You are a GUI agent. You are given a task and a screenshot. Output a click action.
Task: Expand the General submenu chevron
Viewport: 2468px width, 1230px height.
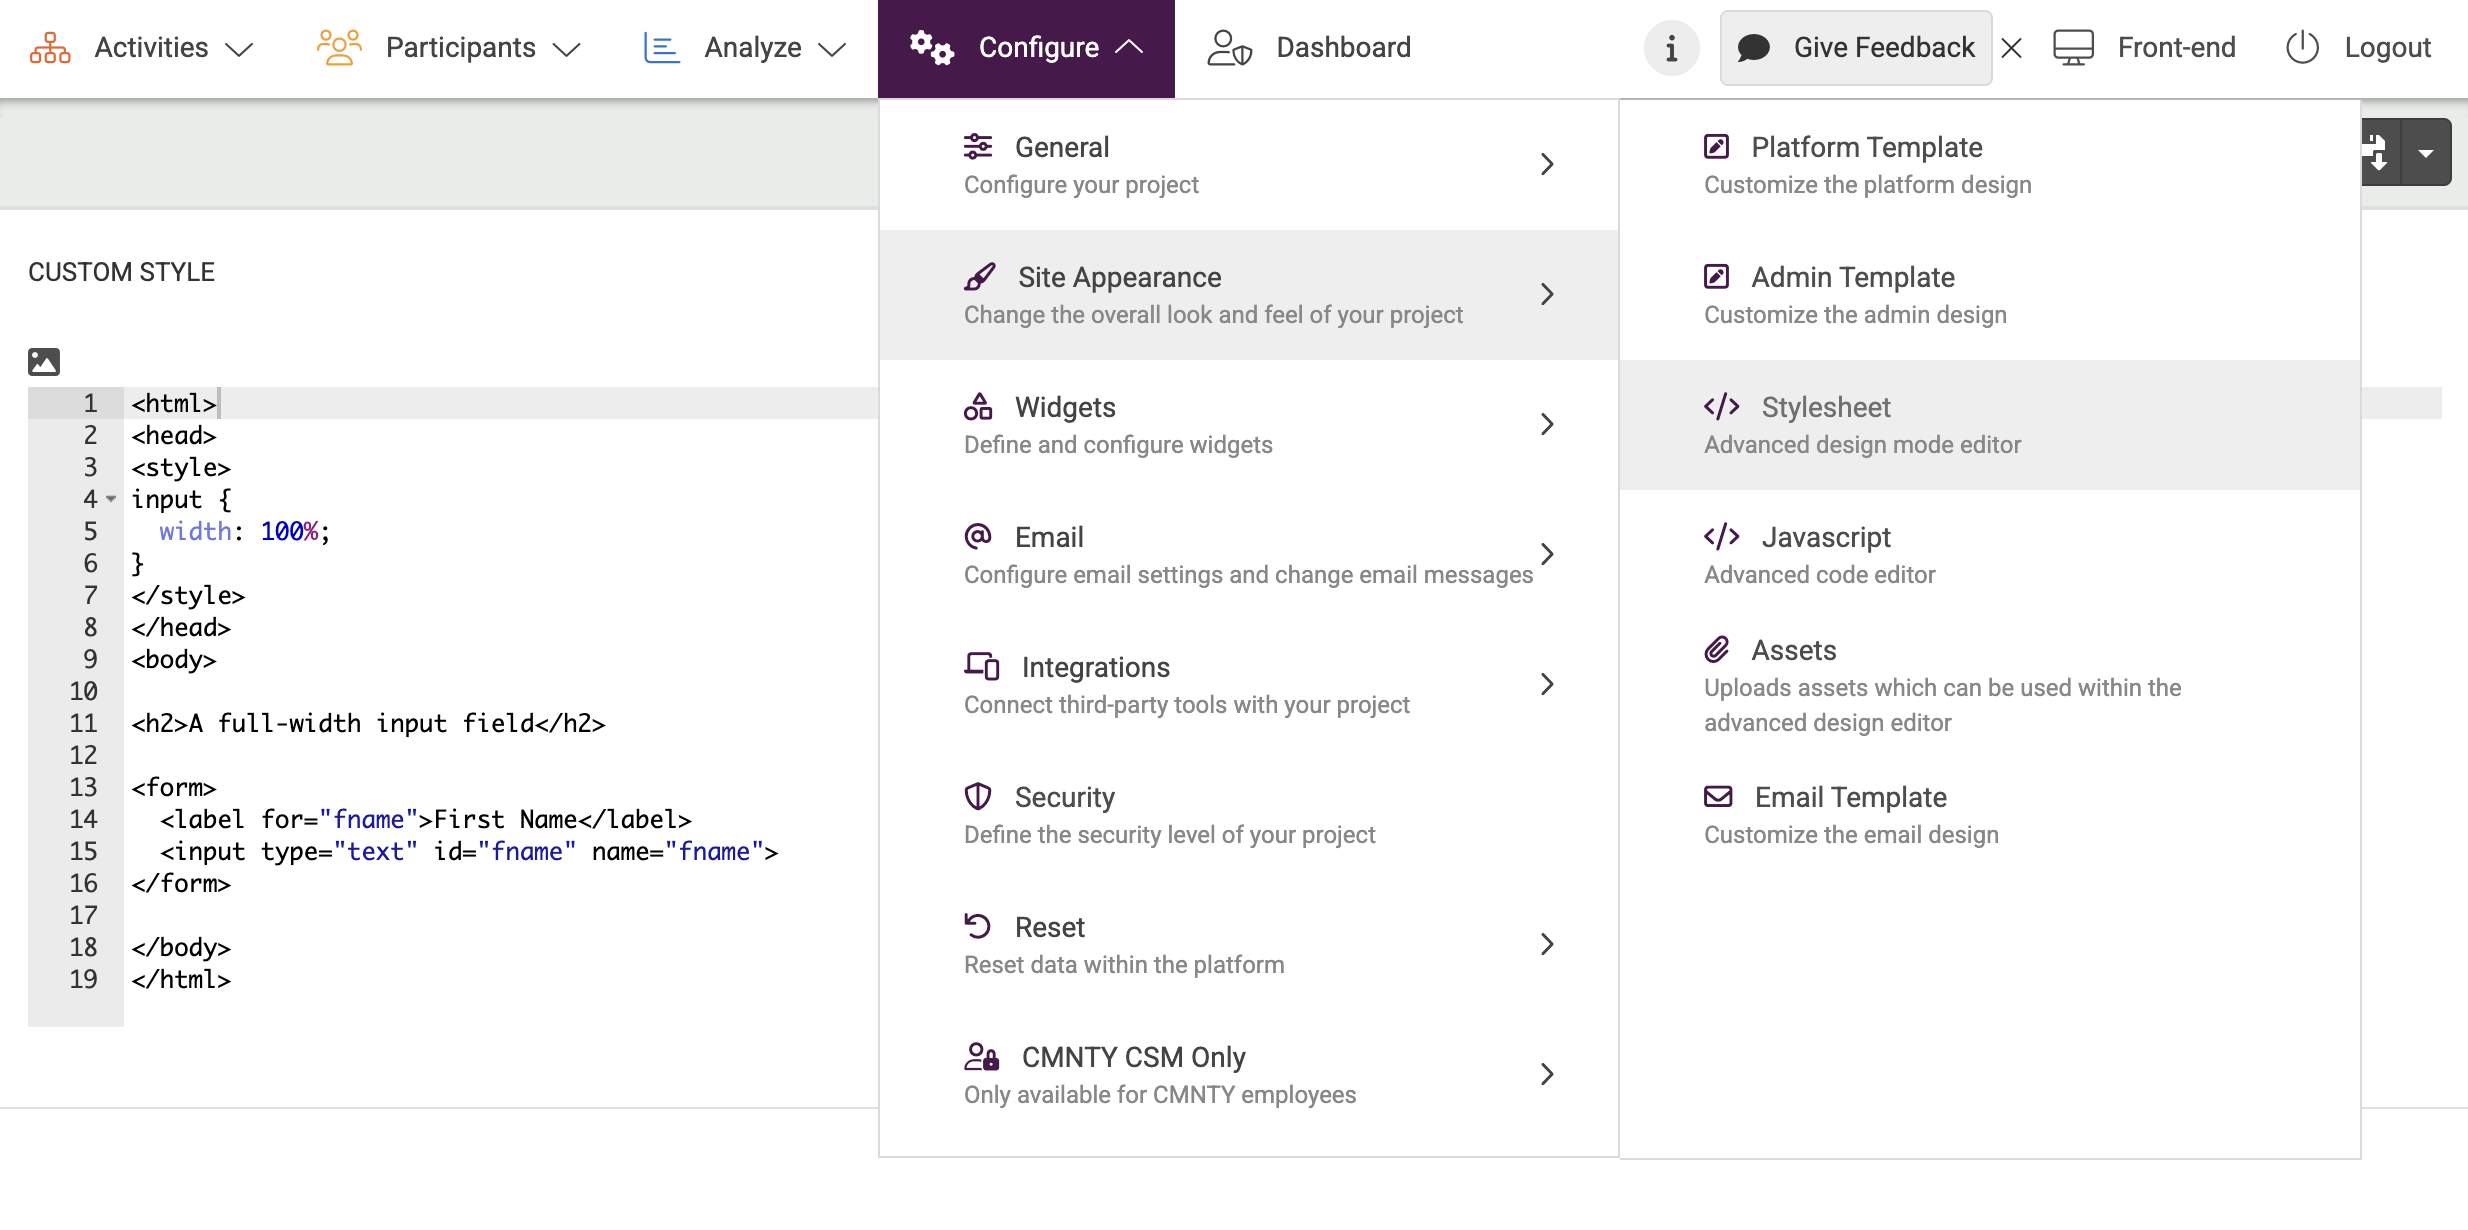[x=1547, y=165]
